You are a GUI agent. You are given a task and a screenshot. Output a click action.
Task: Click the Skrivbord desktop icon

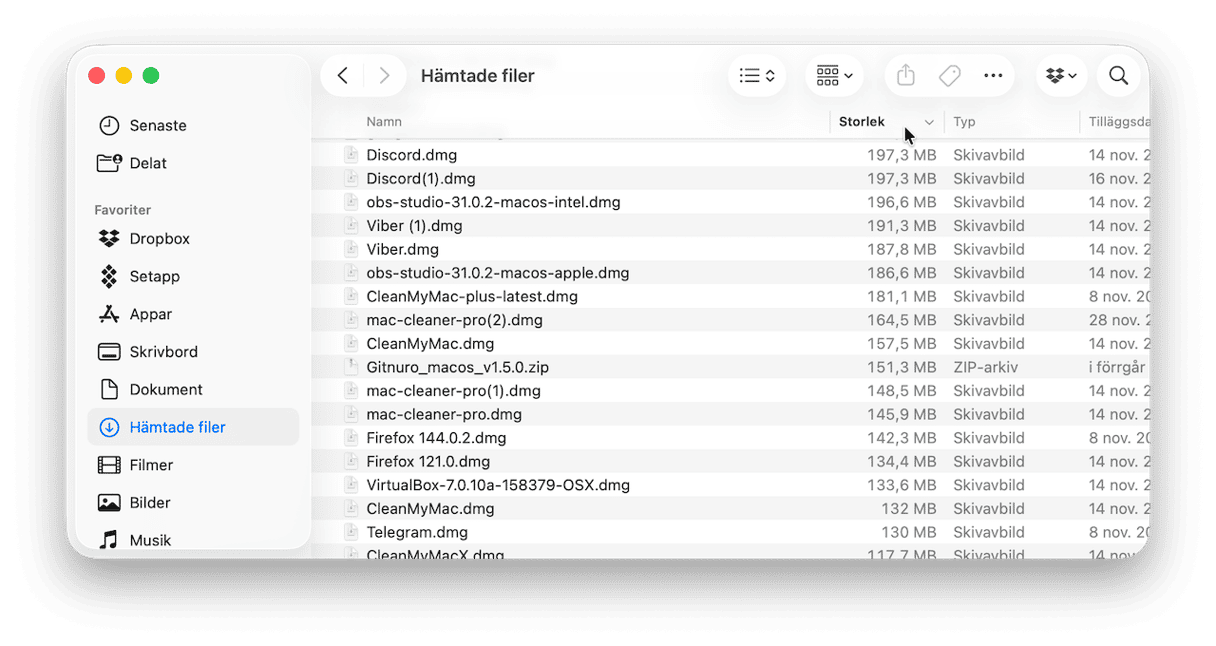(x=109, y=352)
